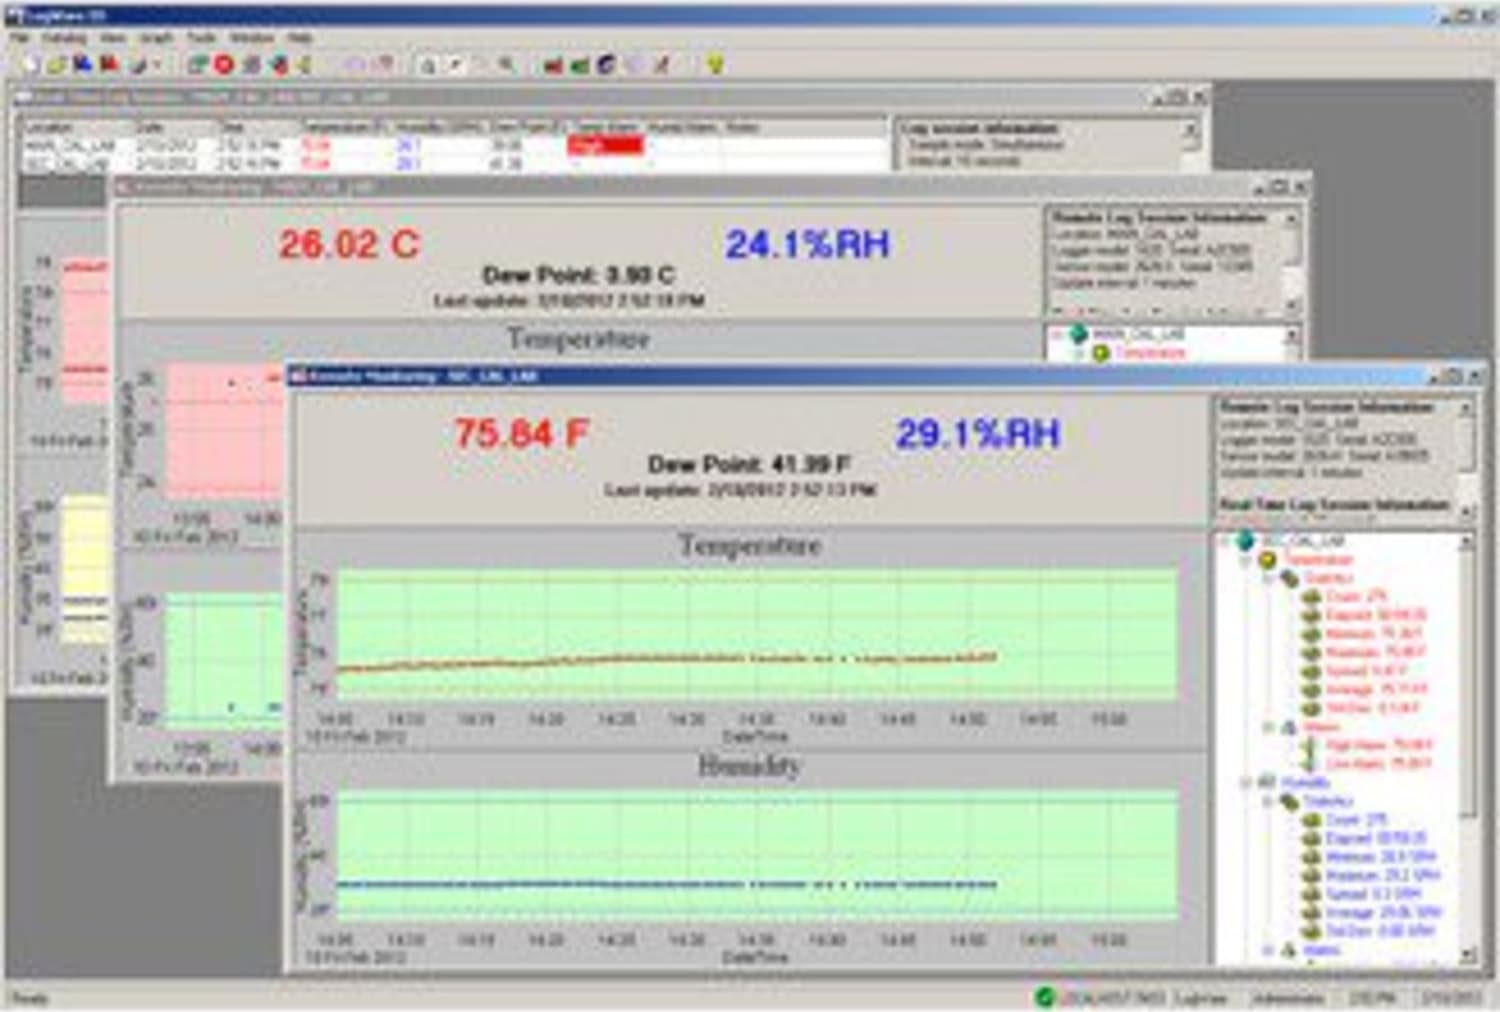Click the scroll-up arrow of front Remote Log Session panel
This screenshot has height=1012, width=1500.
(x=1466, y=409)
